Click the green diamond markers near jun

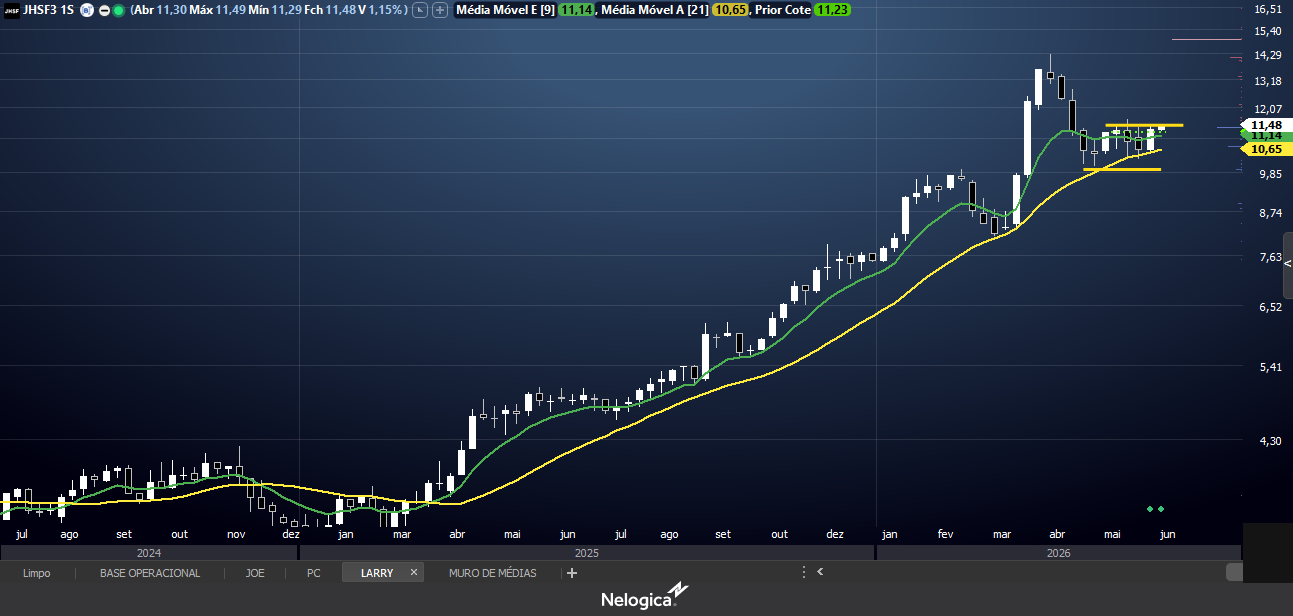(x=1155, y=509)
